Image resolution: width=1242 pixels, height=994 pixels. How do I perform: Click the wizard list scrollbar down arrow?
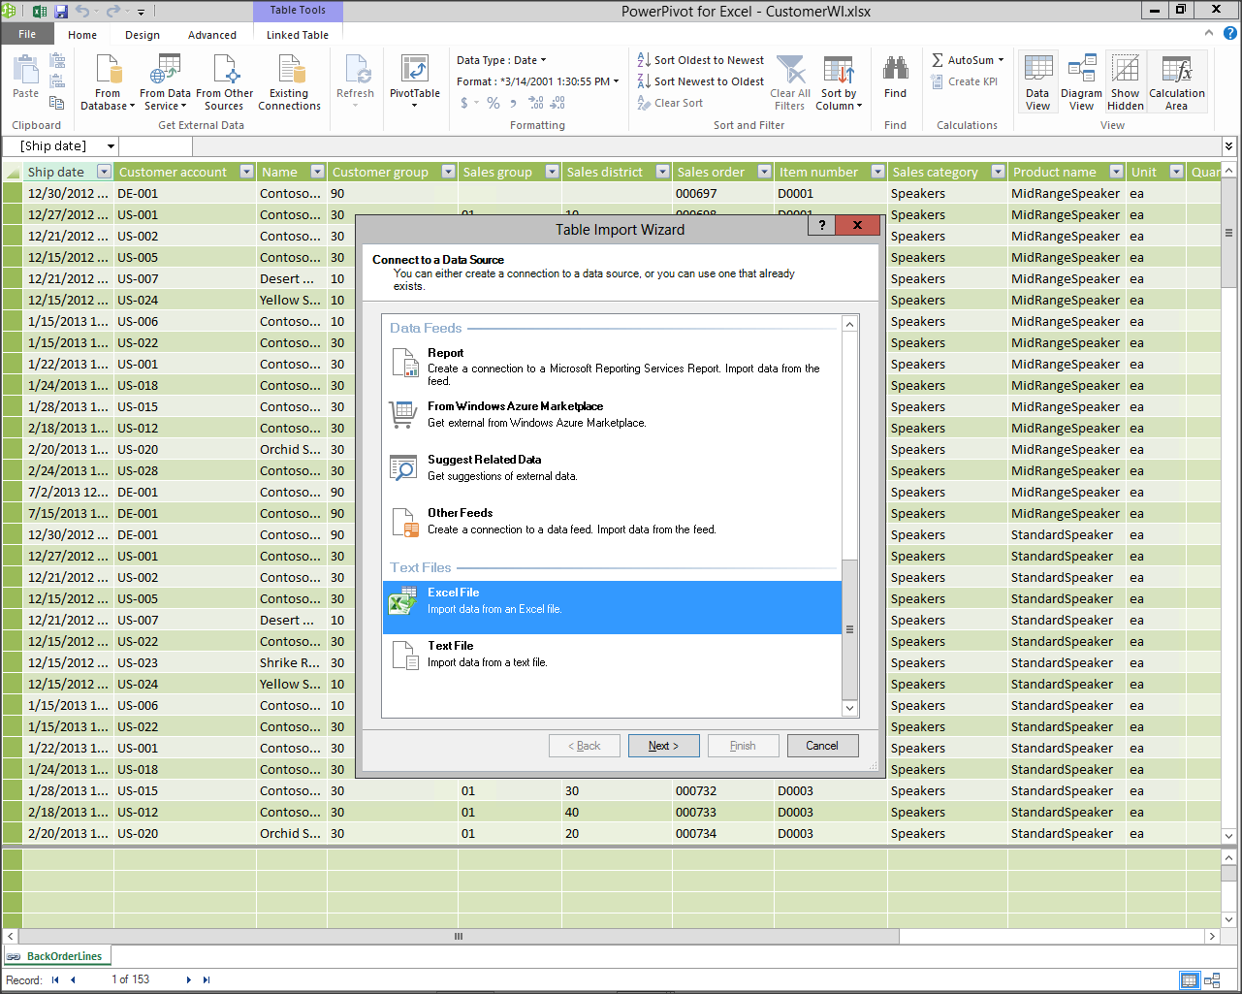tap(850, 708)
